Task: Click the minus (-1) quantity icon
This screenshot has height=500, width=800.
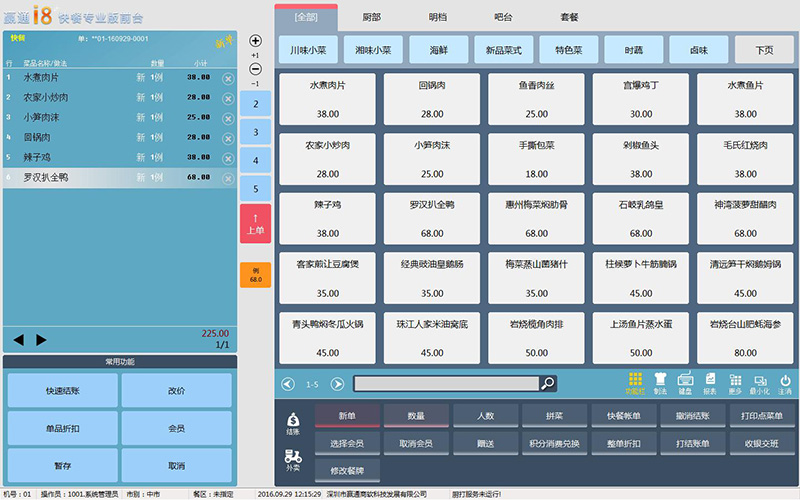Action: pos(255,69)
